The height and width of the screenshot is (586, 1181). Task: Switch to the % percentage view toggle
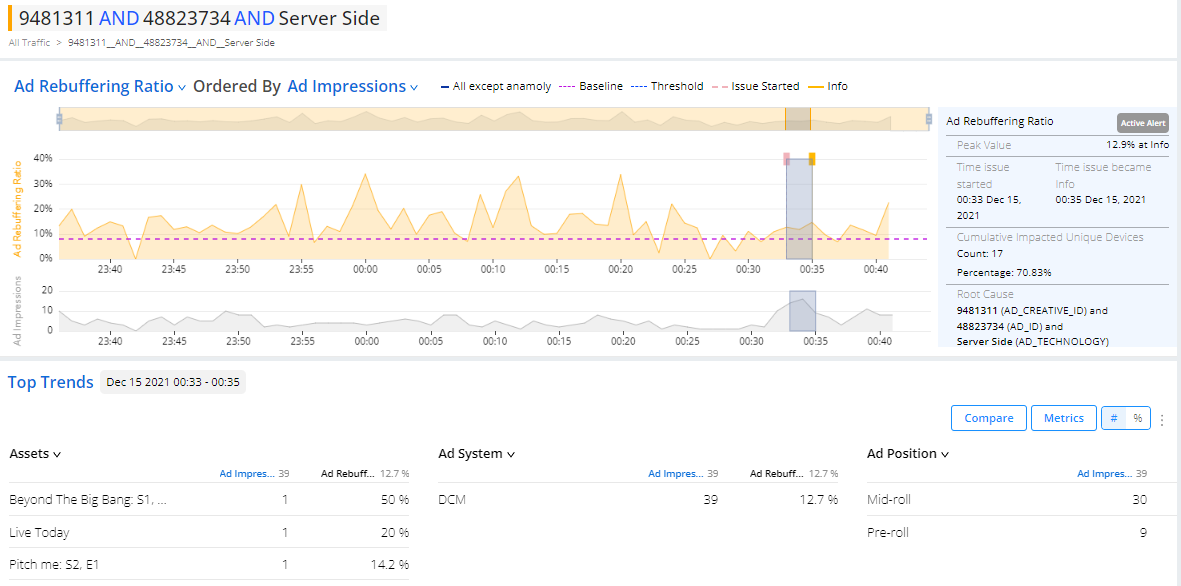pos(1137,418)
